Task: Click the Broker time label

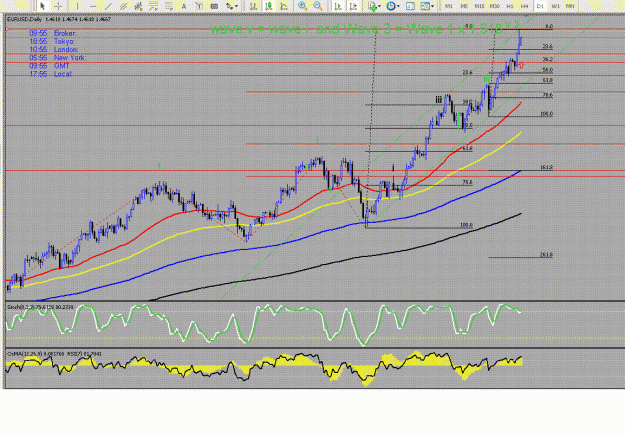Action: tap(65, 33)
